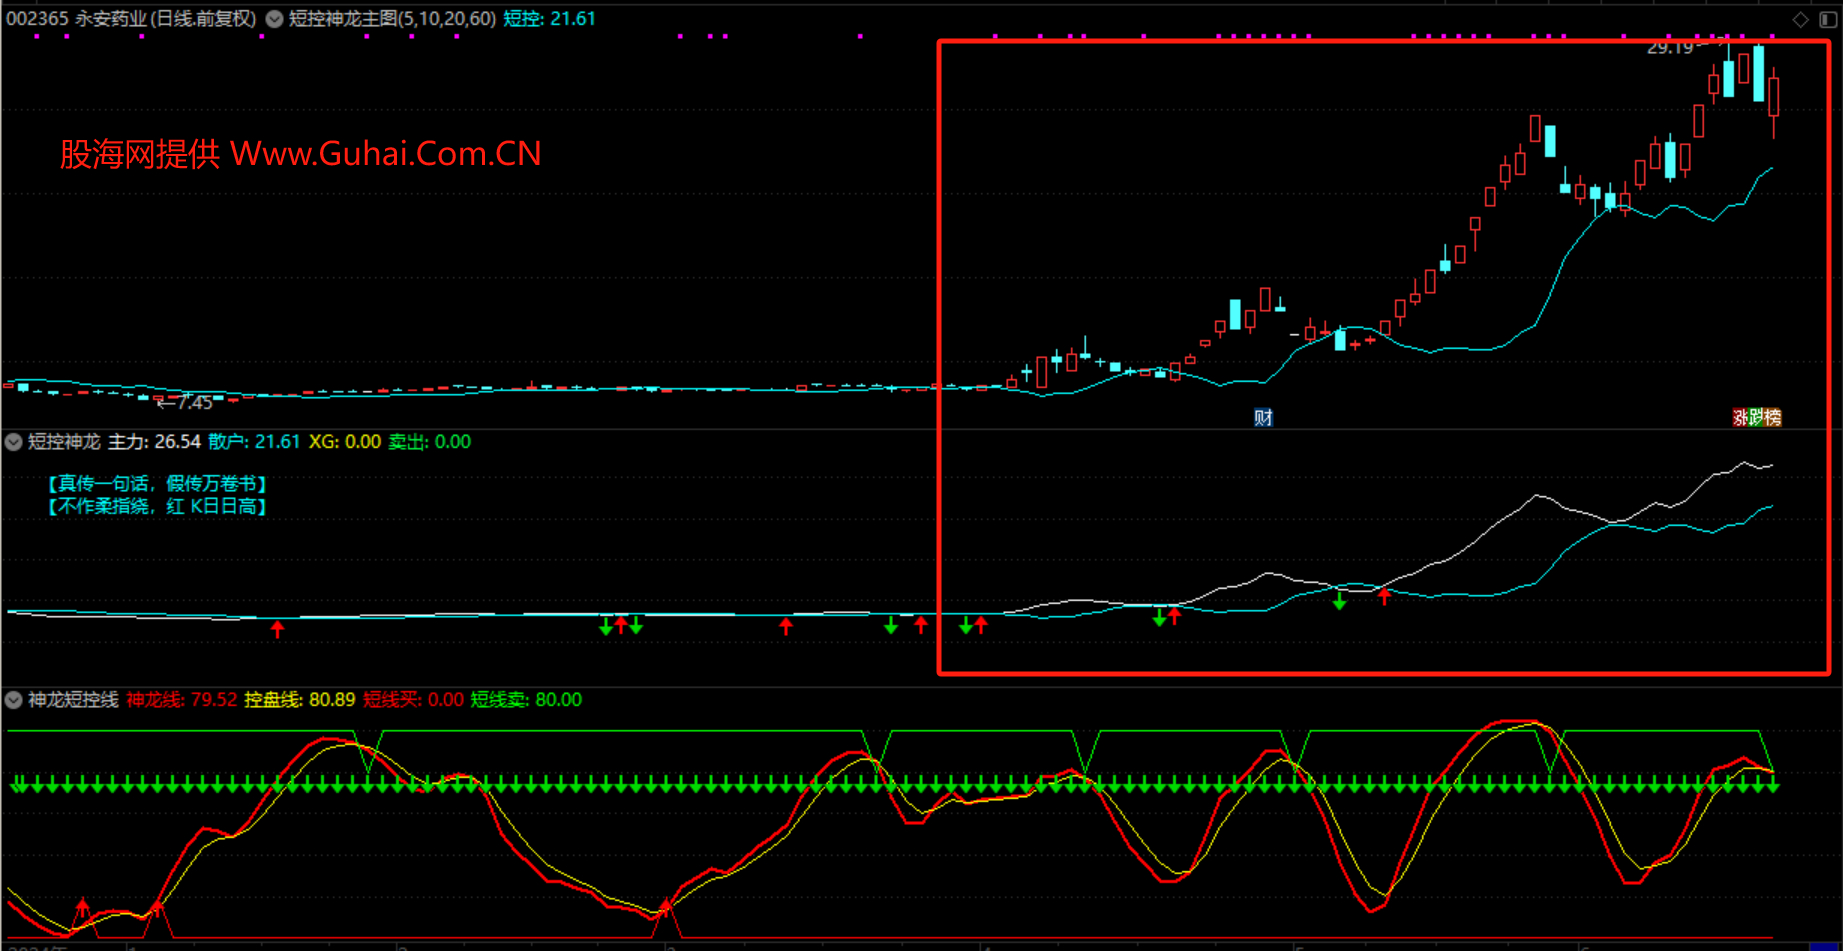This screenshot has height=951, width=1843.
Task: Collapse the 短控神龙主图 indicator menu circle
Action: [274, 19]
